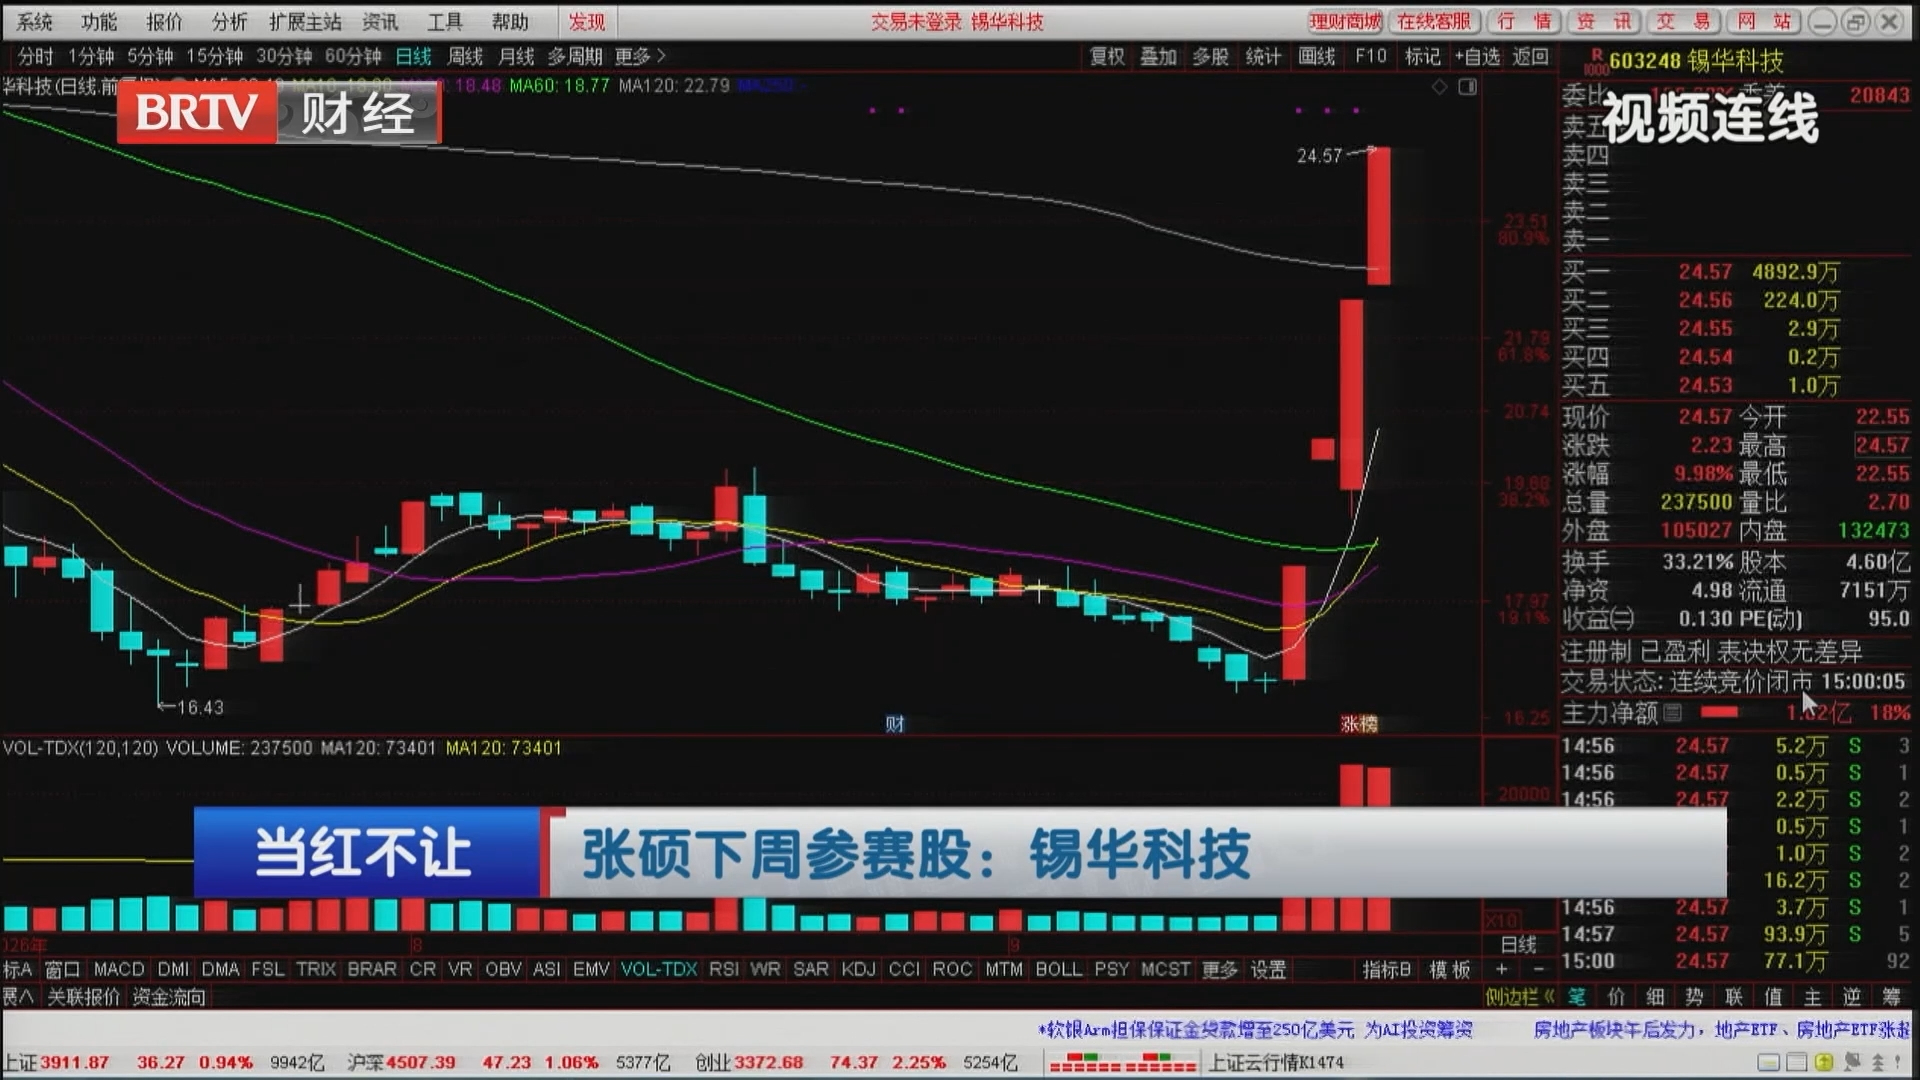Screen dimensions: 1920x1080
Task: Open the 复权 options
Action: [1107, 57]
